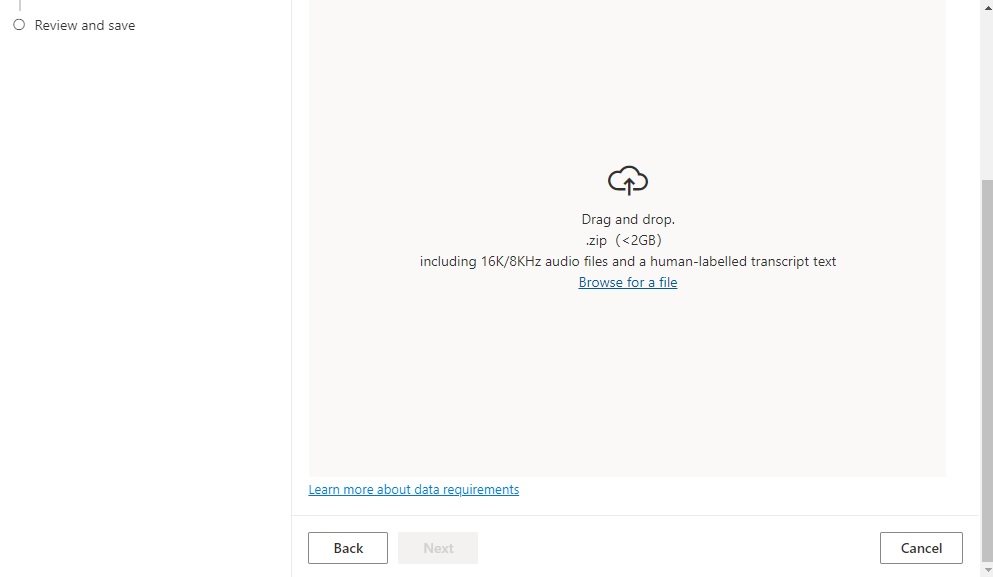Click grey drop zone below Browse link
The height and width of the screenshot is (577, 993).
click(x=628, y=390)
